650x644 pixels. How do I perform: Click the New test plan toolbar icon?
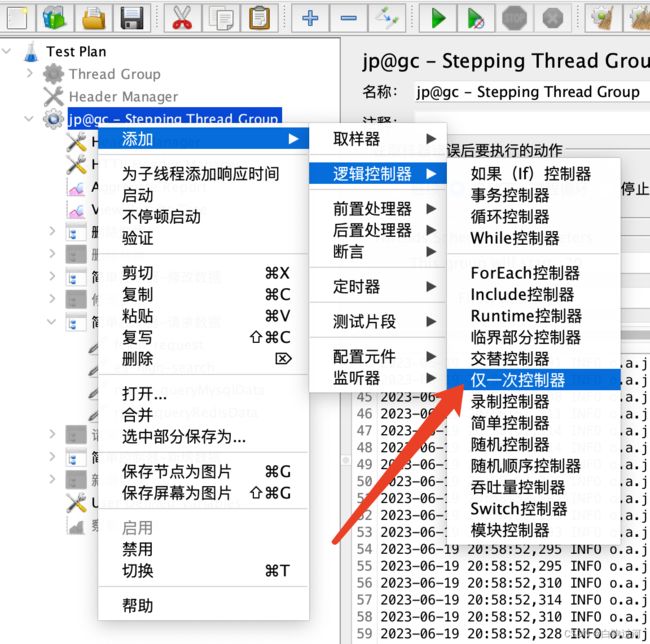pyautogui.click(x=17, y=18)
